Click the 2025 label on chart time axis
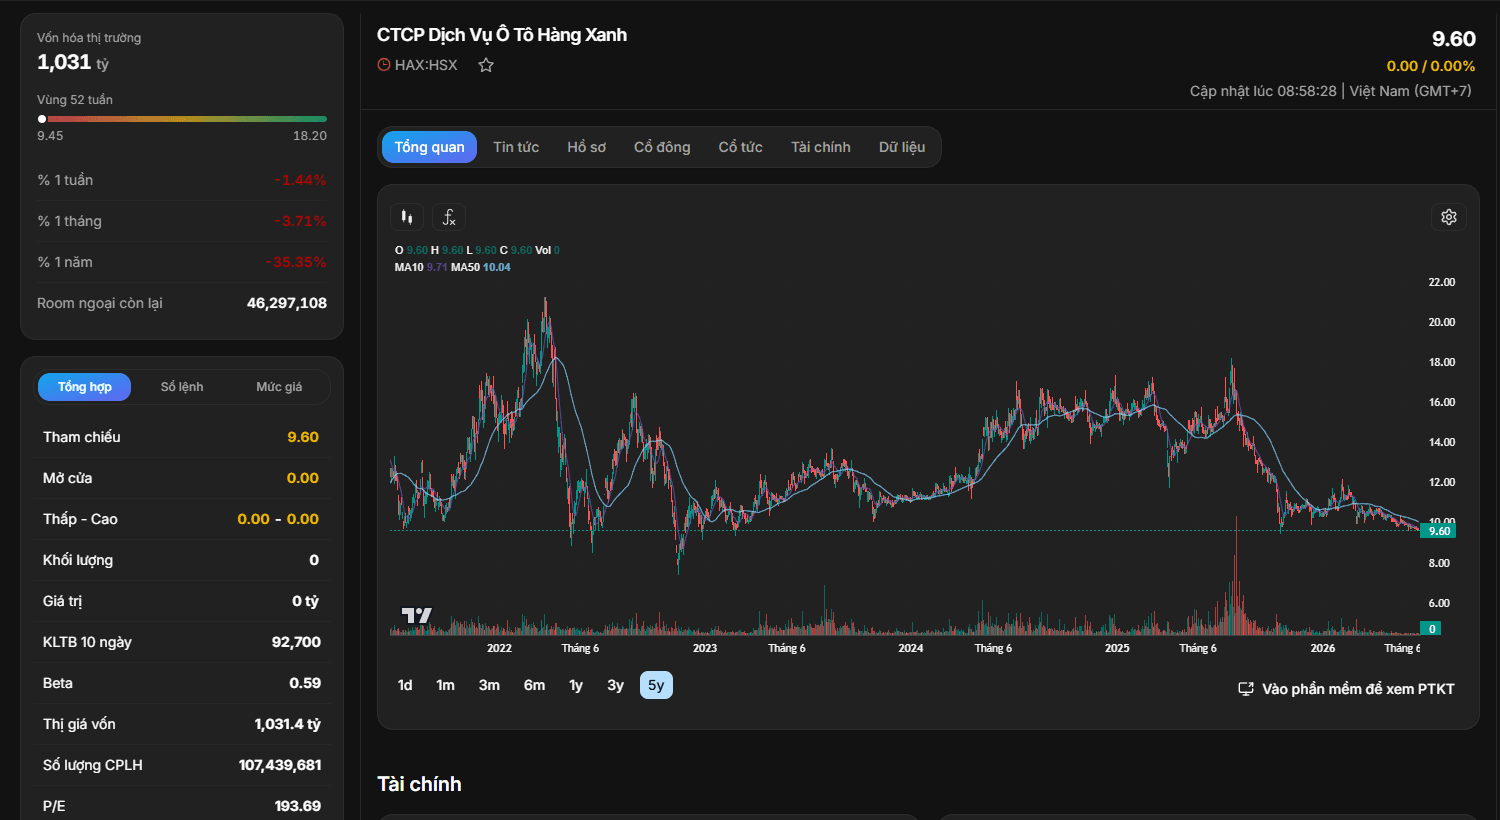 pos(1117,648)
